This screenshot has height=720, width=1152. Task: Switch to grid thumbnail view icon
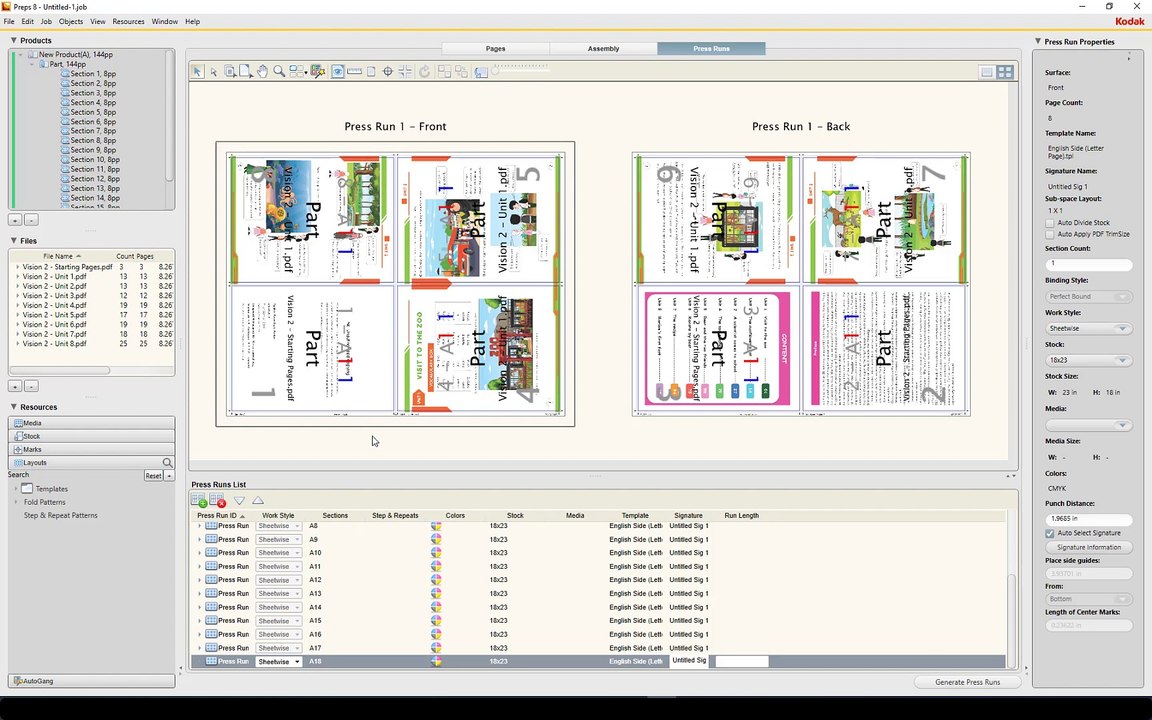[x=1004, y=71]
